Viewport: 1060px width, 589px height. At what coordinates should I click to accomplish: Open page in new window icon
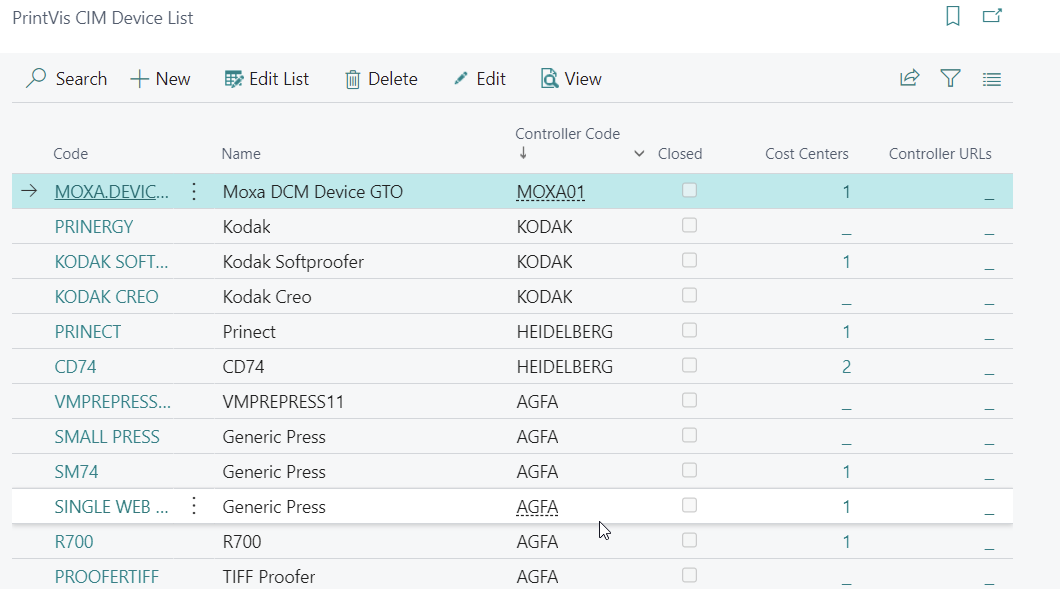pyautogui.click(x=992, y=17)
